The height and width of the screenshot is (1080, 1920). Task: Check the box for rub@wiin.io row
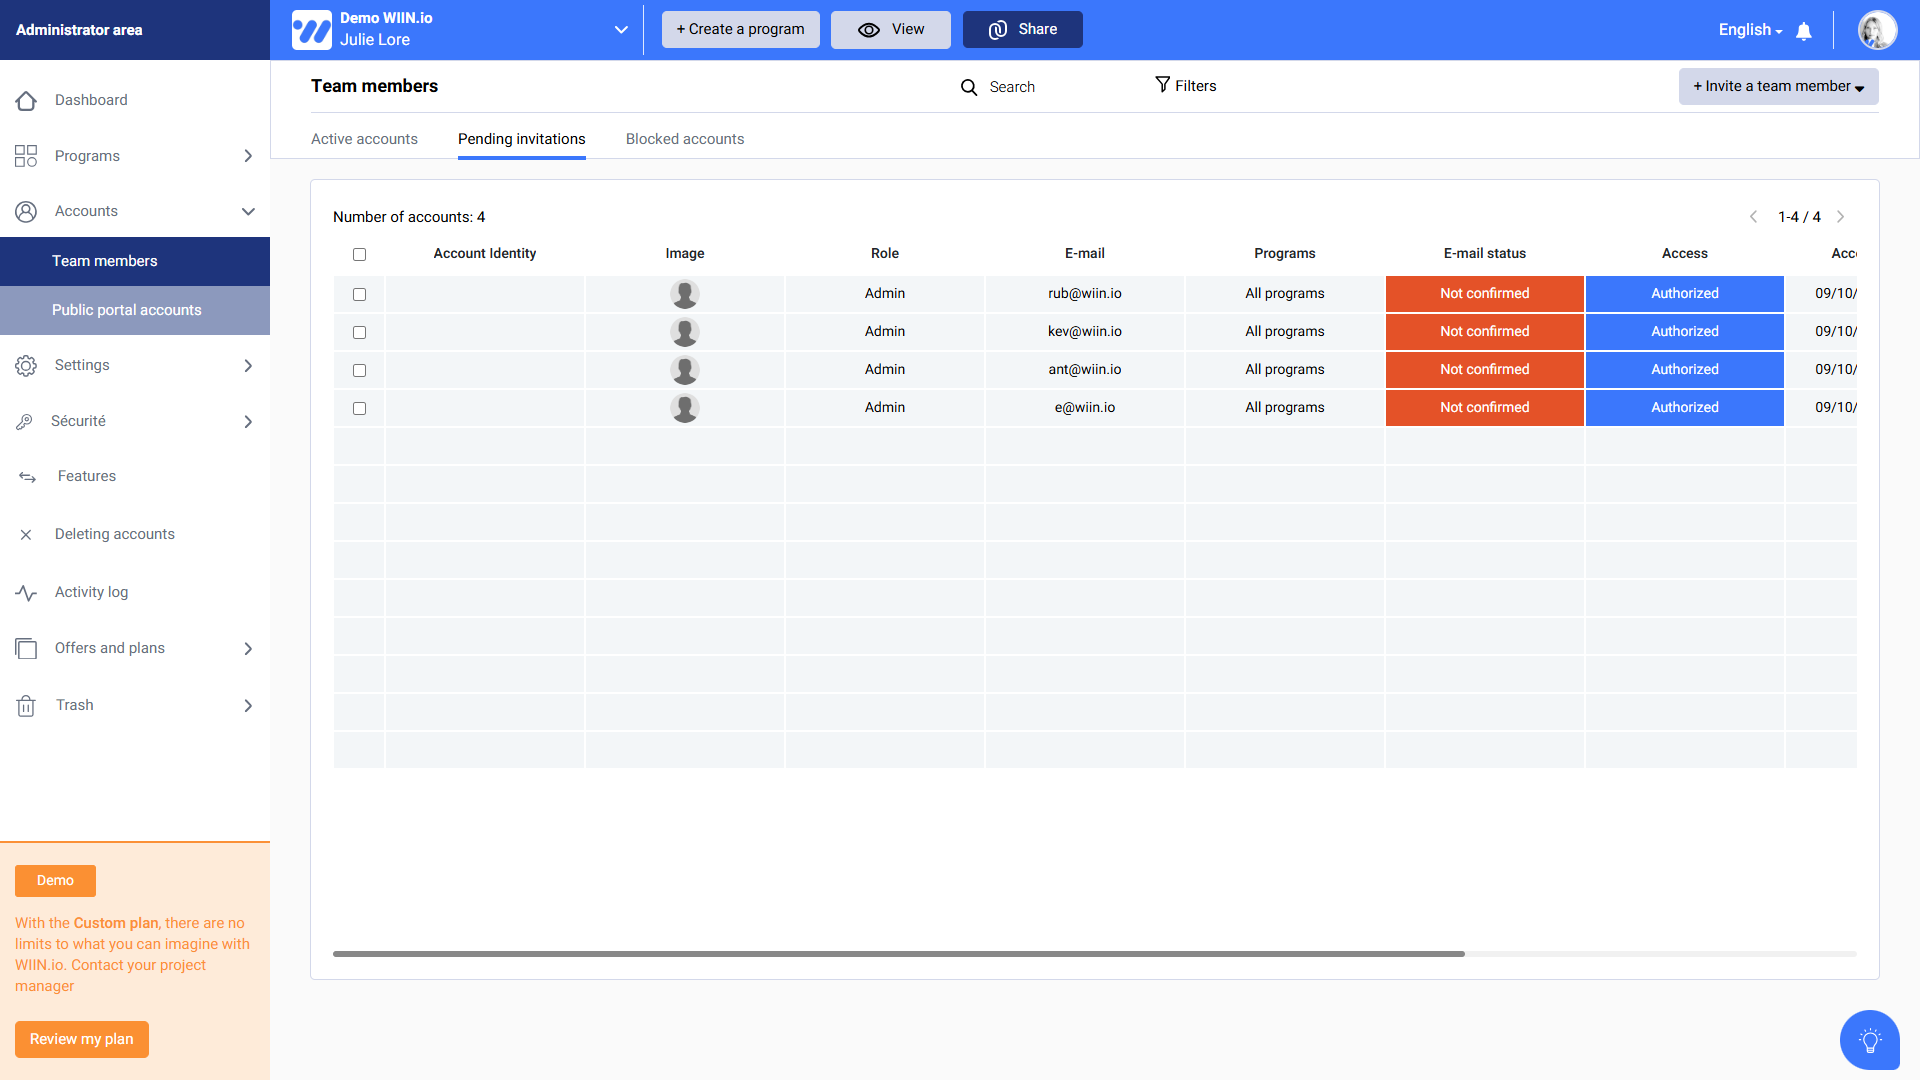click(x=359, y=294)
